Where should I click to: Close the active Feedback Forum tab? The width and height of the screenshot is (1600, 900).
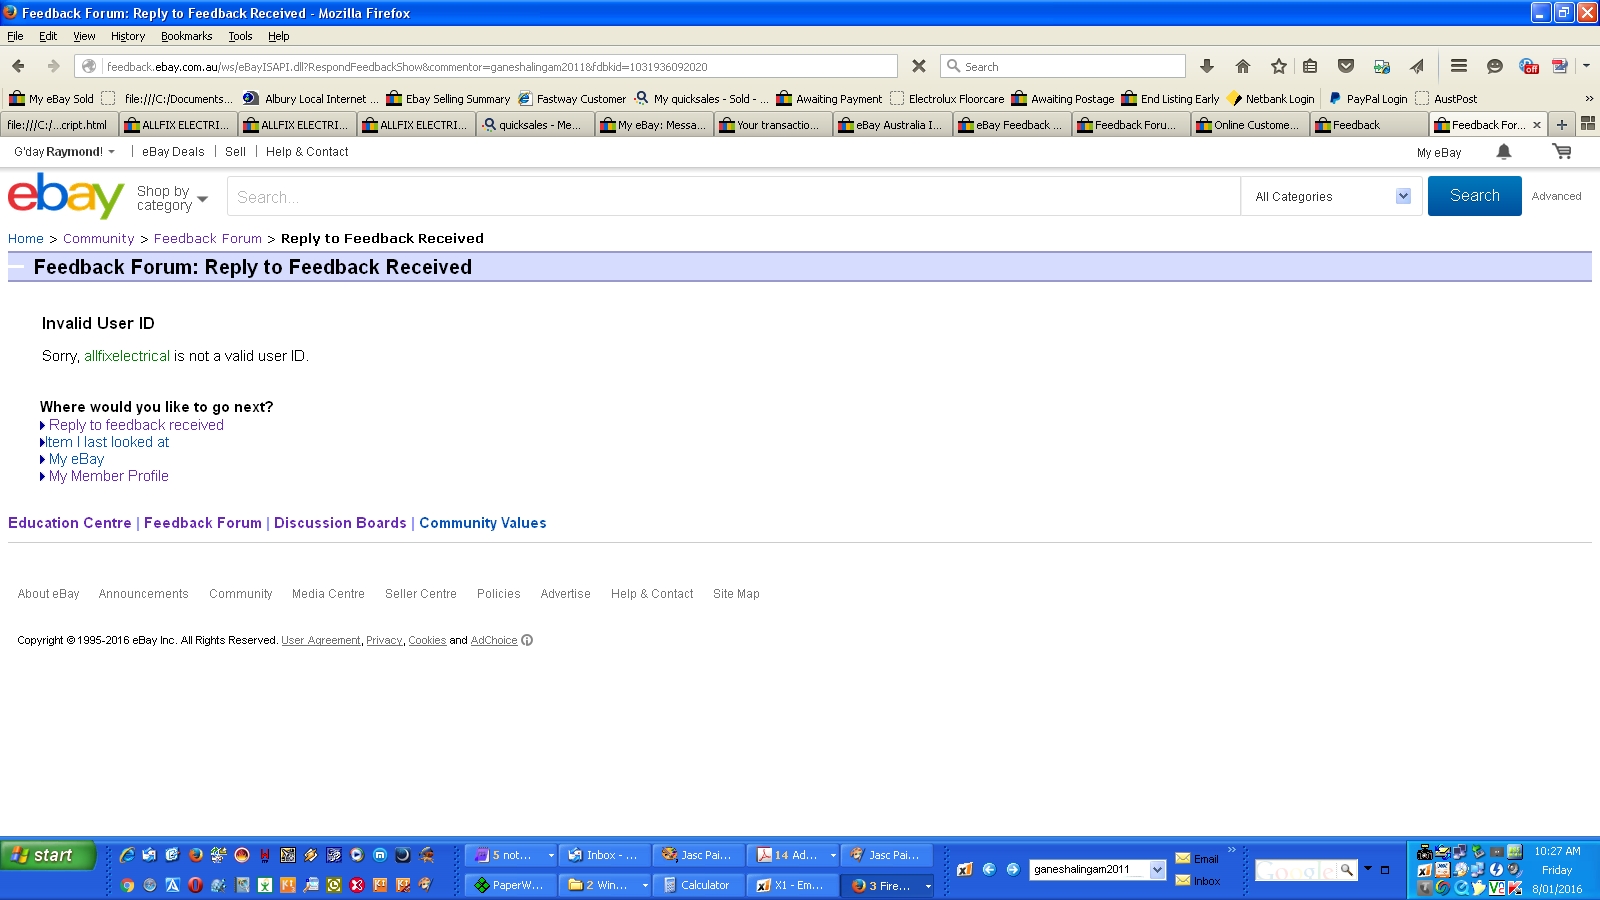(1537, 125)
